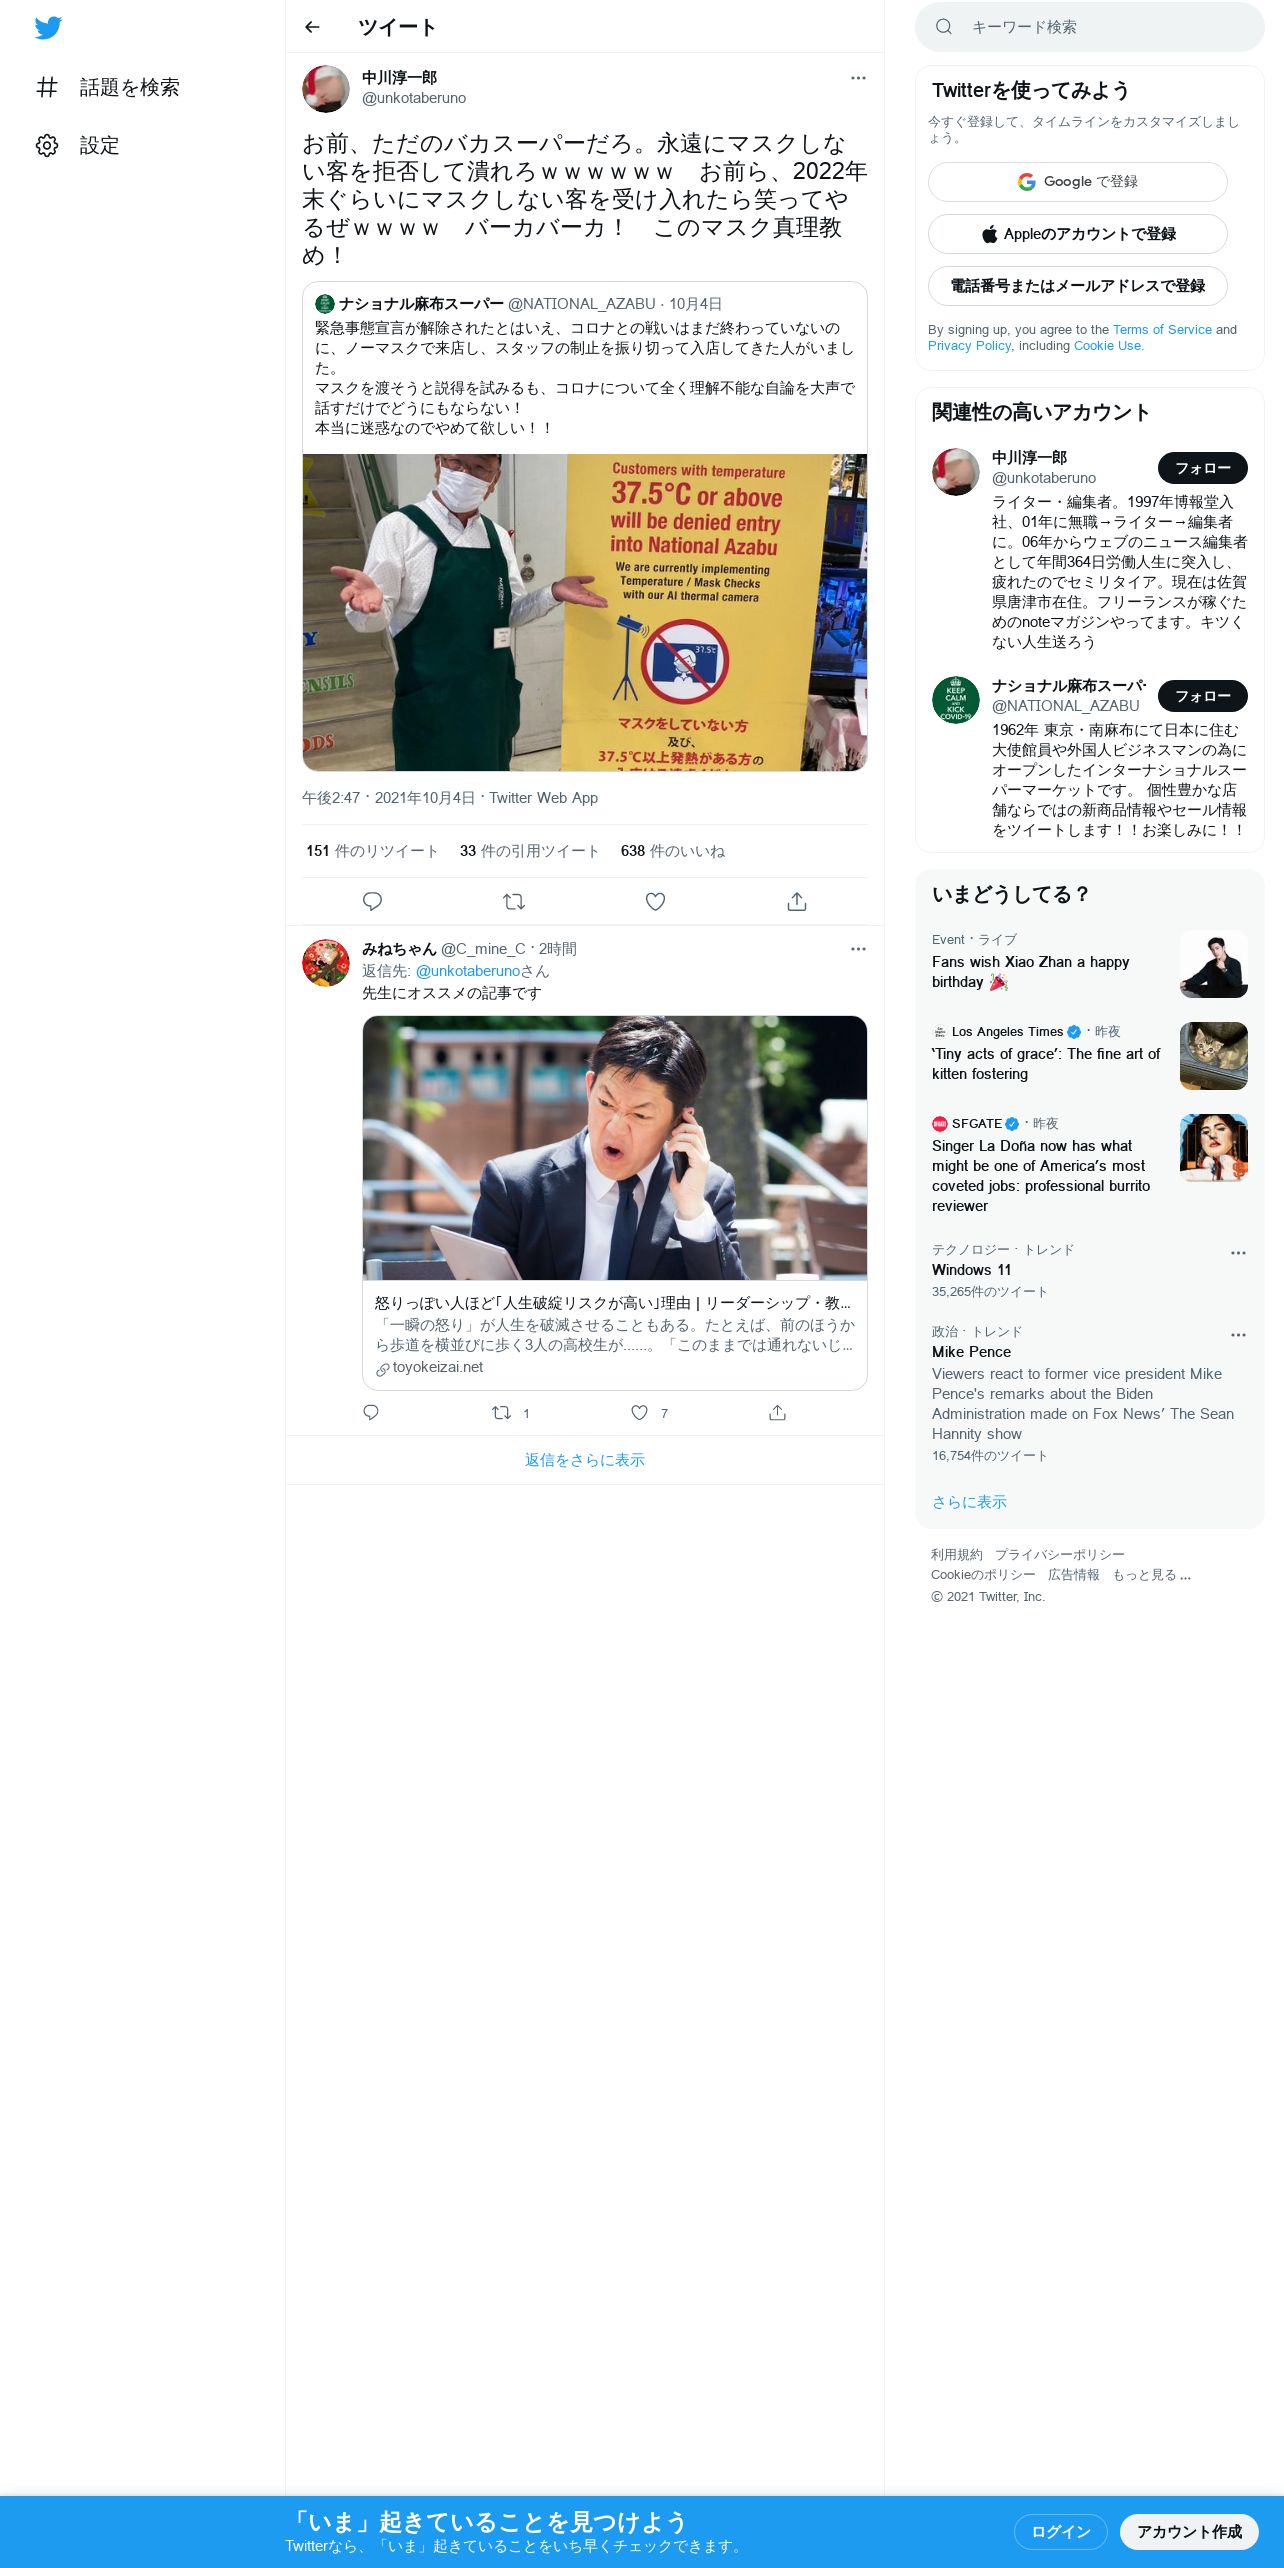View 151 件のリツイート
Viewport: 1284px width, 2568px height.
click(x=372, y=851)
